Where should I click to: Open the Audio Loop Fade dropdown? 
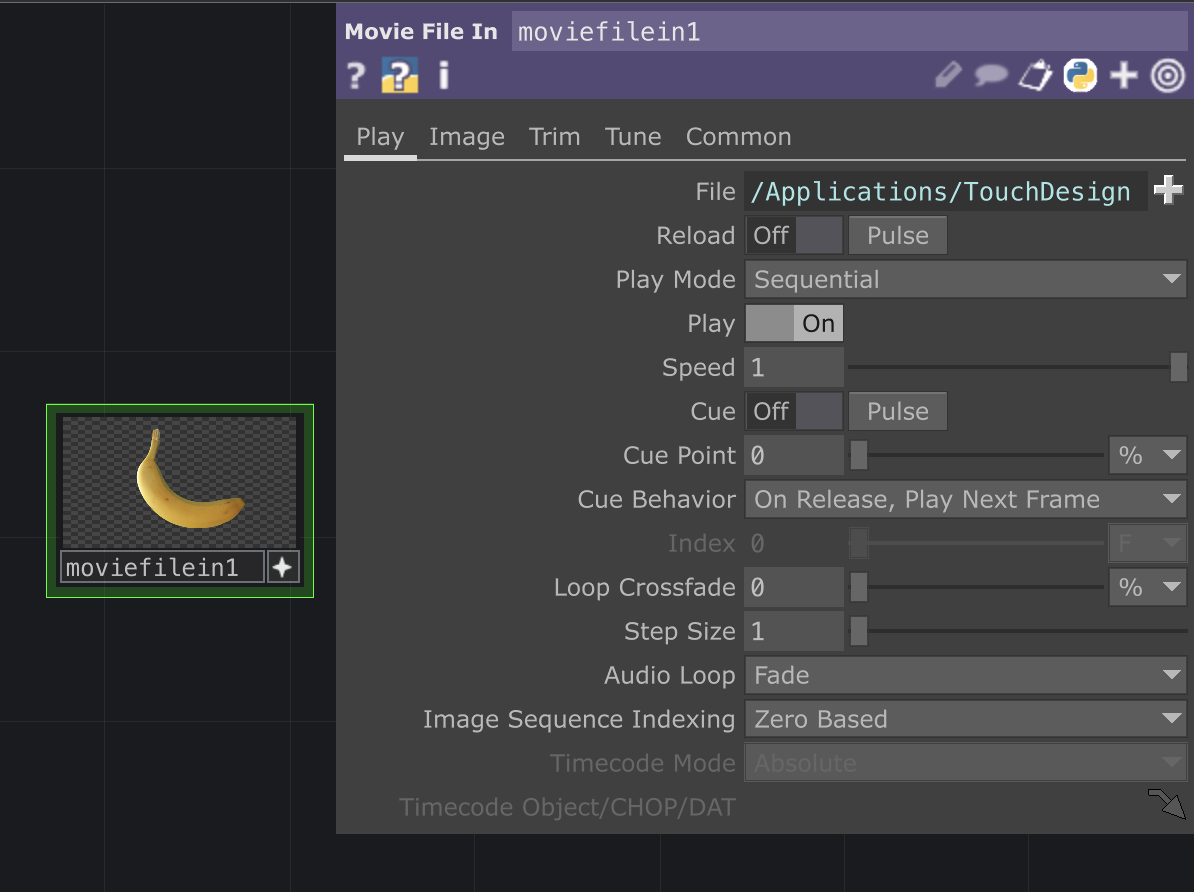[x=965, y=676]
